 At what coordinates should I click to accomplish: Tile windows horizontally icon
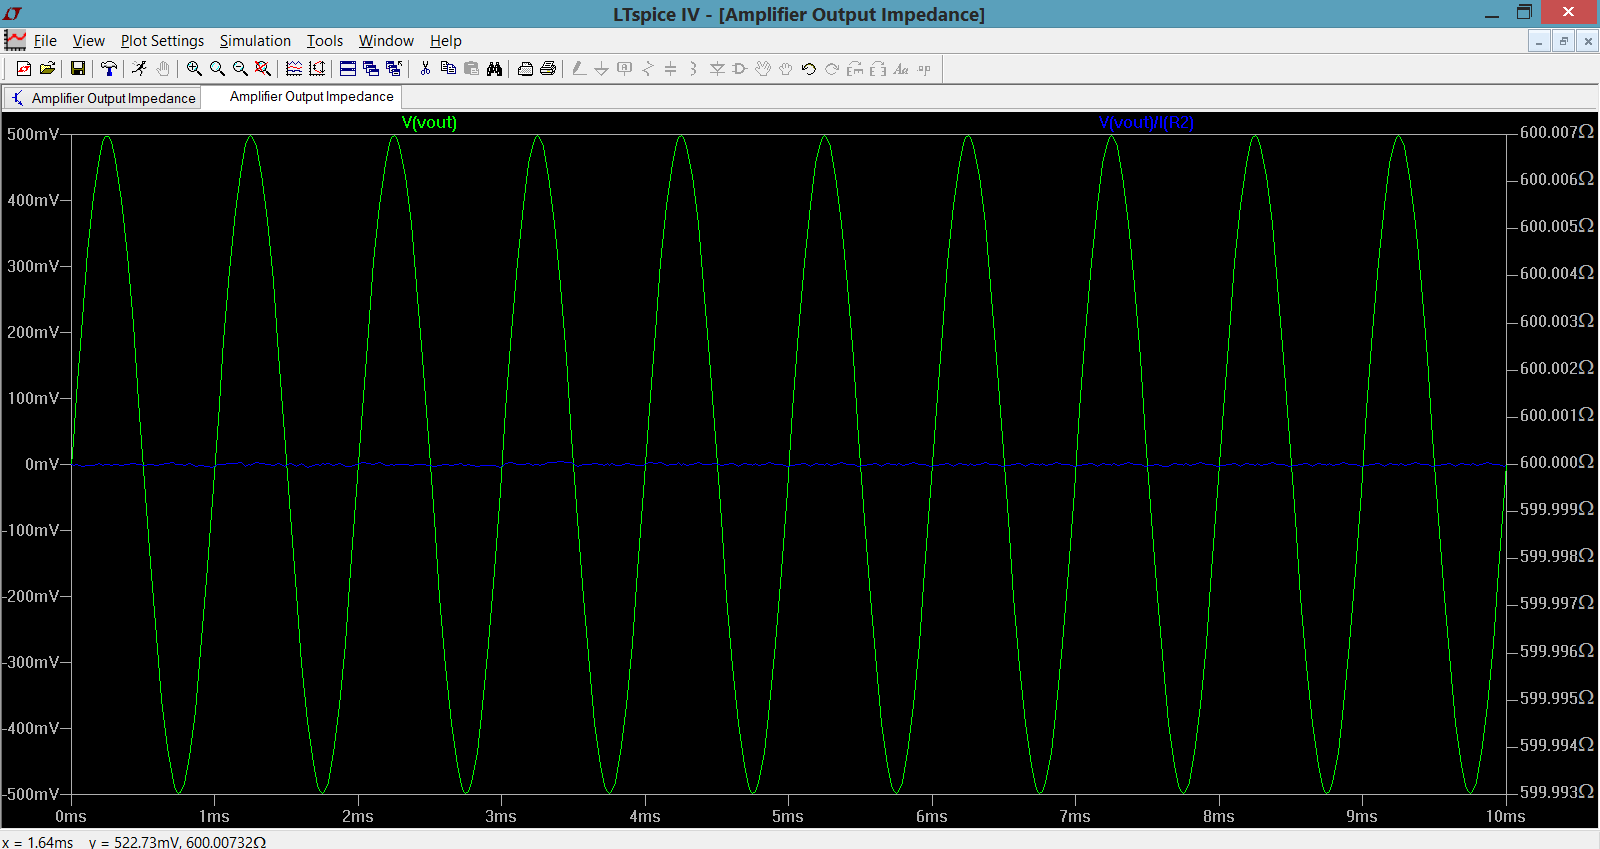[348, 68]
